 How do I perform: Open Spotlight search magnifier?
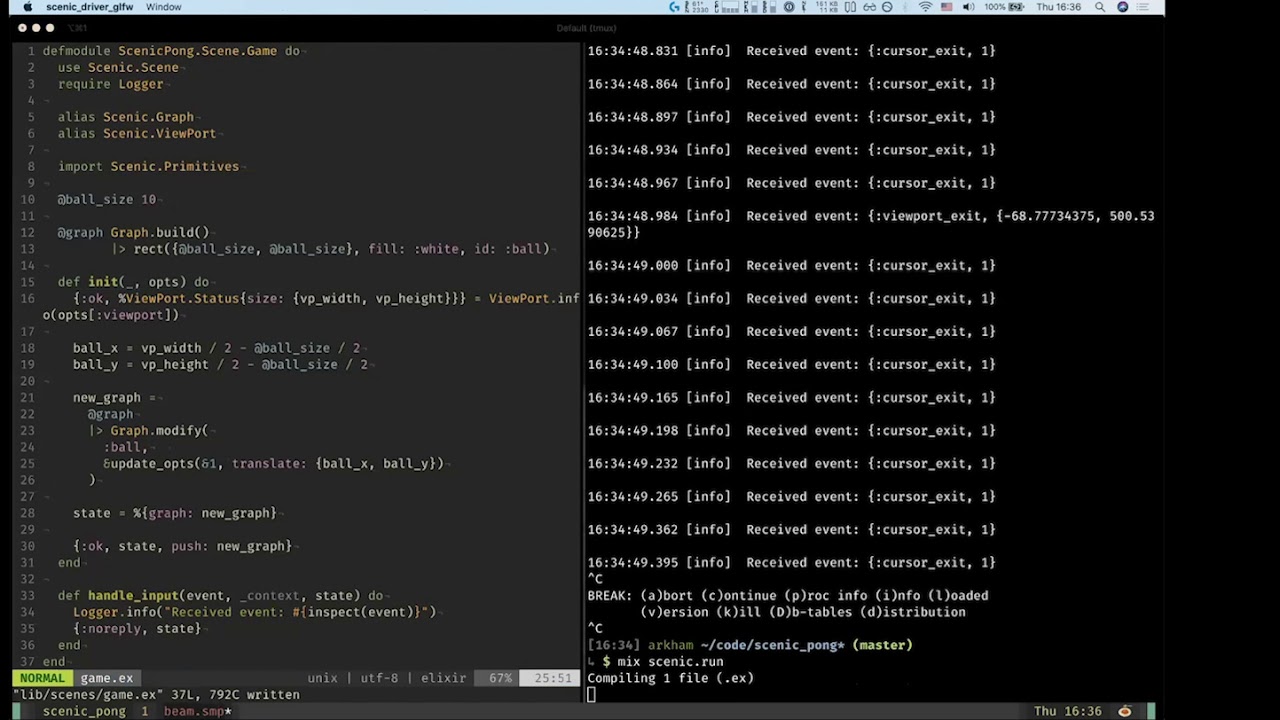(1100, 7)
